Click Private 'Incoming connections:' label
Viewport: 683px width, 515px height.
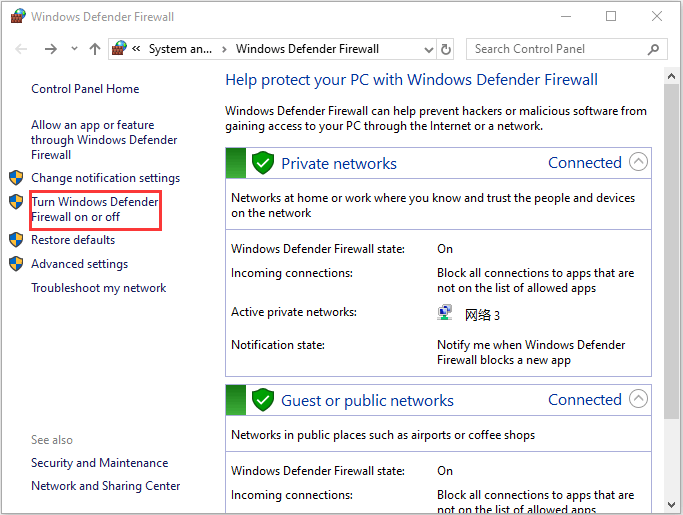292,274
